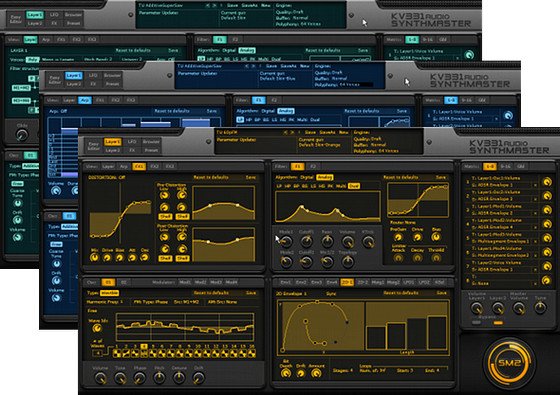
Task: Click the distortion Mix knob
Action: pos(94,258)
